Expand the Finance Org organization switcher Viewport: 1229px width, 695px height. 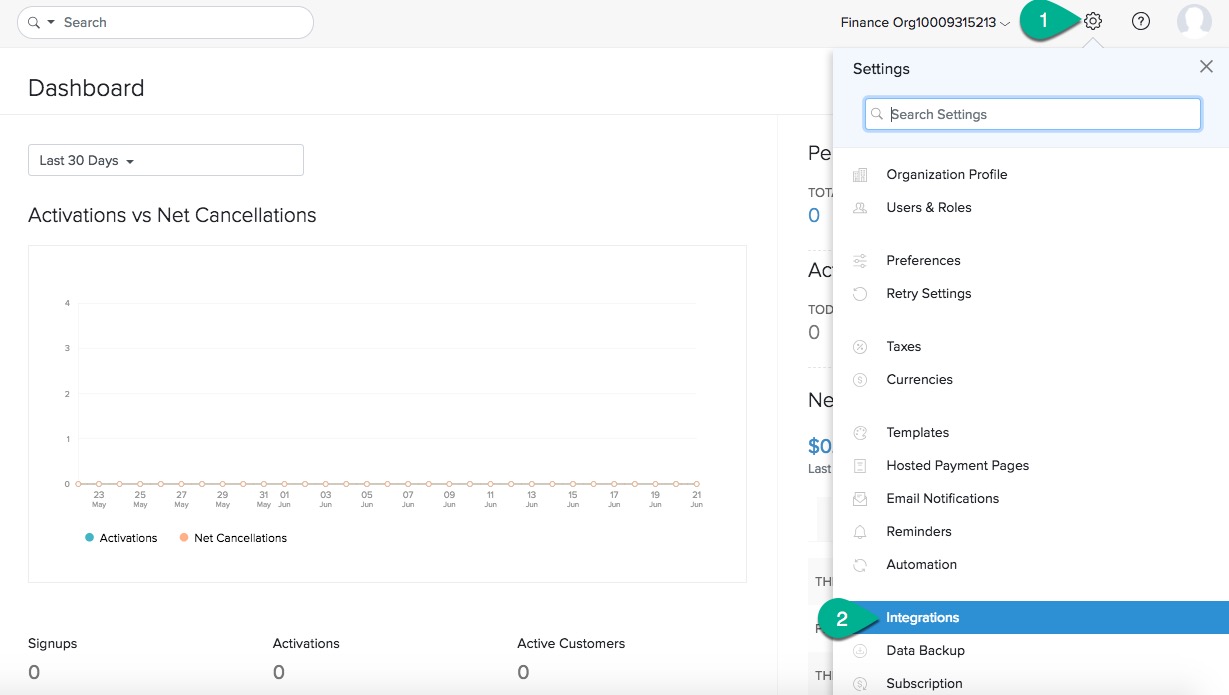(x=925, y=22)
